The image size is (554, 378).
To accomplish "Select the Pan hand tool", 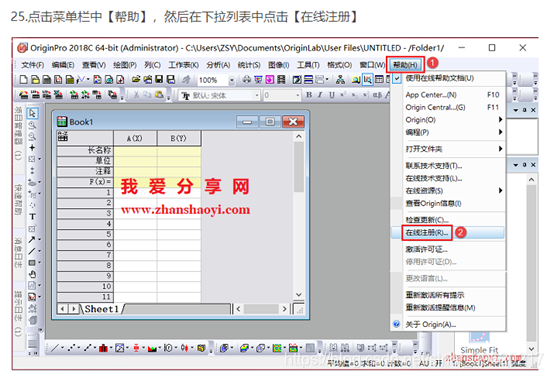I will point(32,274).
